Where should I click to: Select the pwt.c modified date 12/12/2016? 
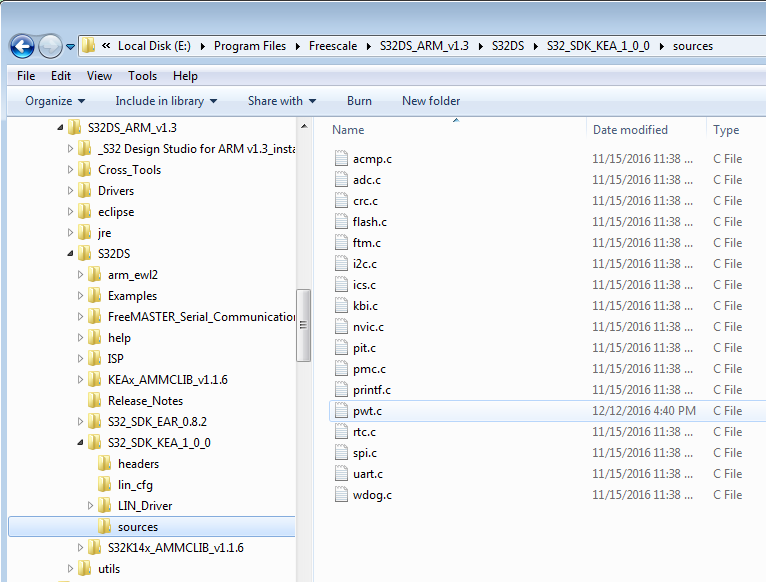(x=644, y=411)
